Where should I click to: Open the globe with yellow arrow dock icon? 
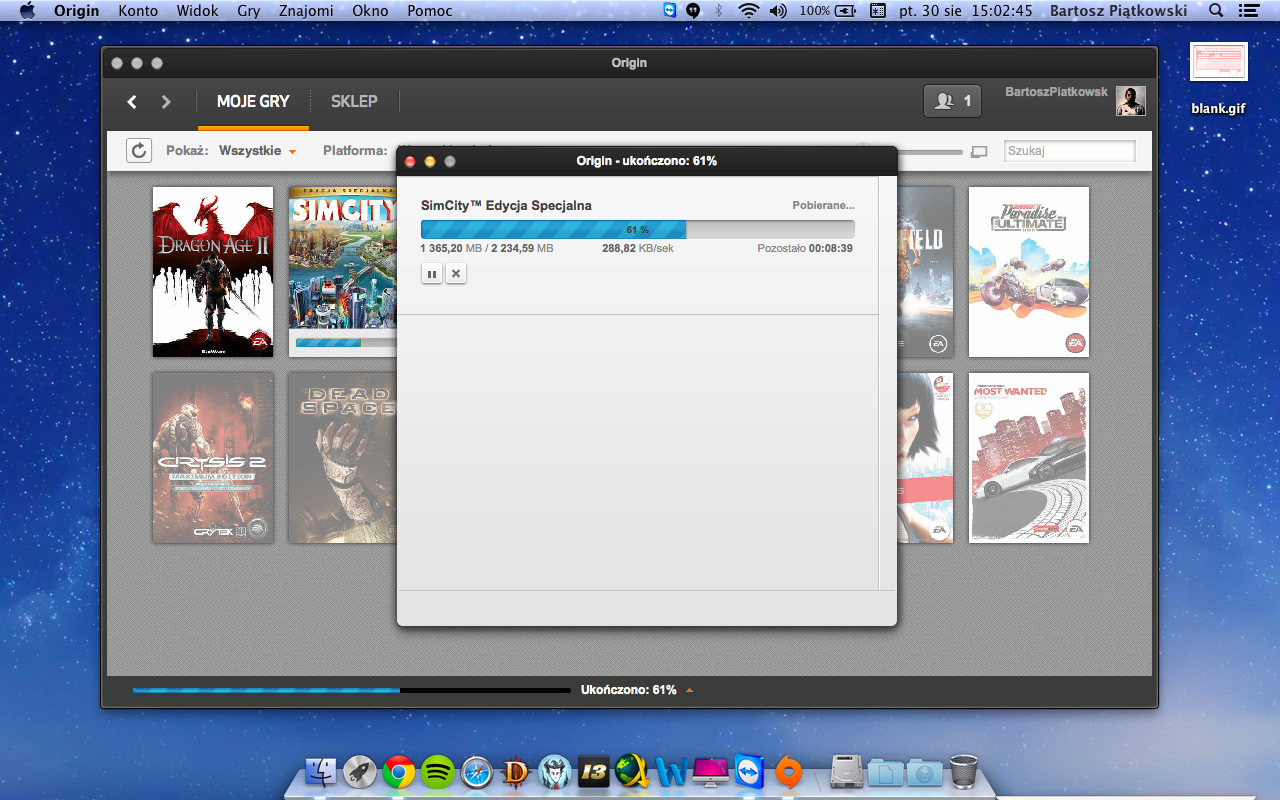coord(633,771)
